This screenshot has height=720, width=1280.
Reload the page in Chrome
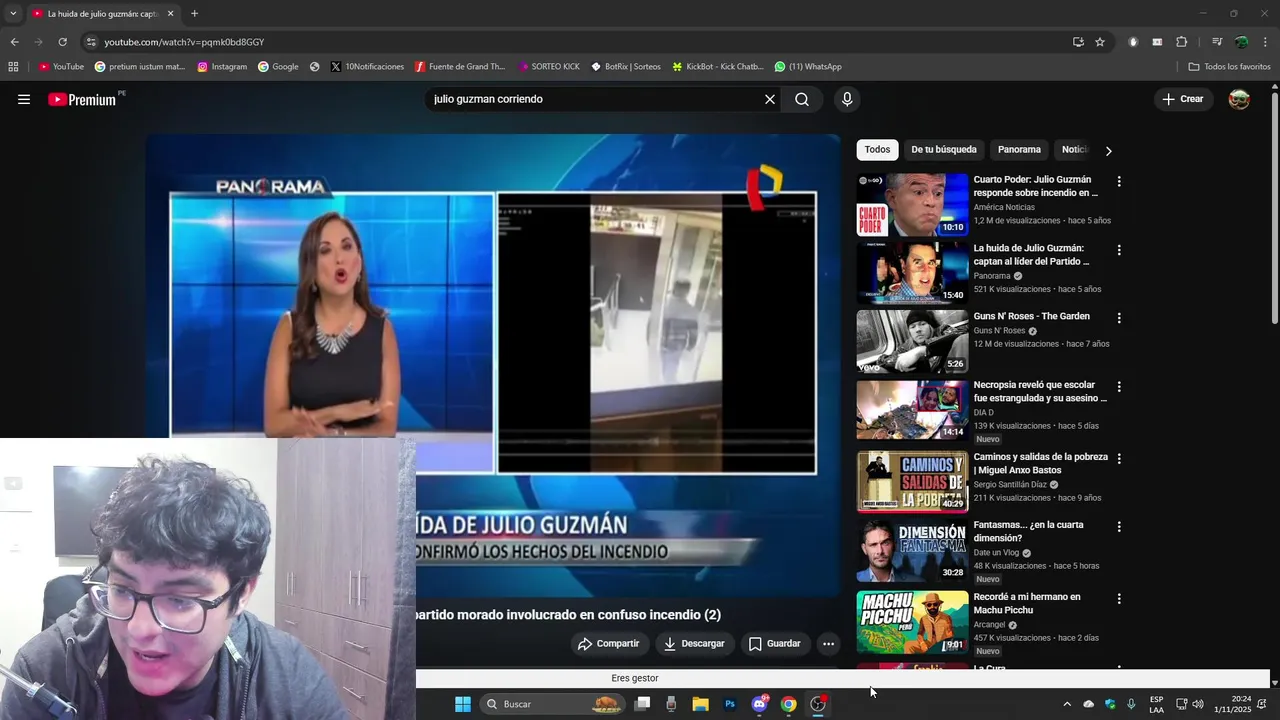coord(62,42)
